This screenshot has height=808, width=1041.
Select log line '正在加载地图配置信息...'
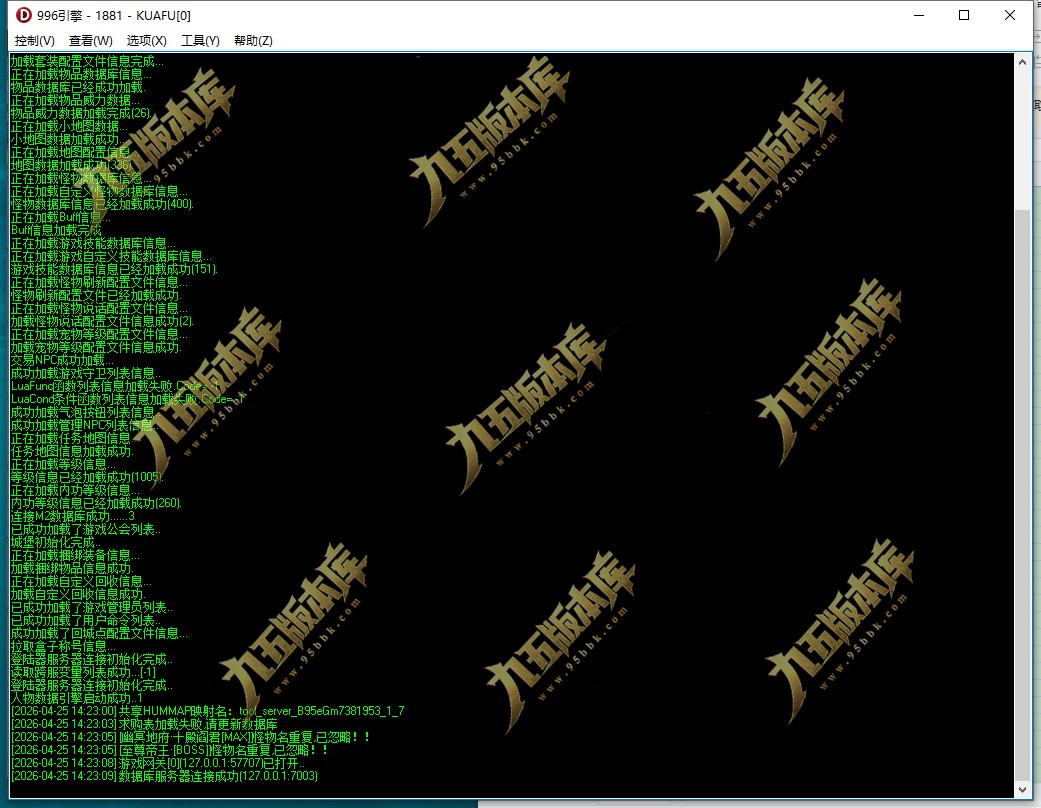tap(75, 152)
